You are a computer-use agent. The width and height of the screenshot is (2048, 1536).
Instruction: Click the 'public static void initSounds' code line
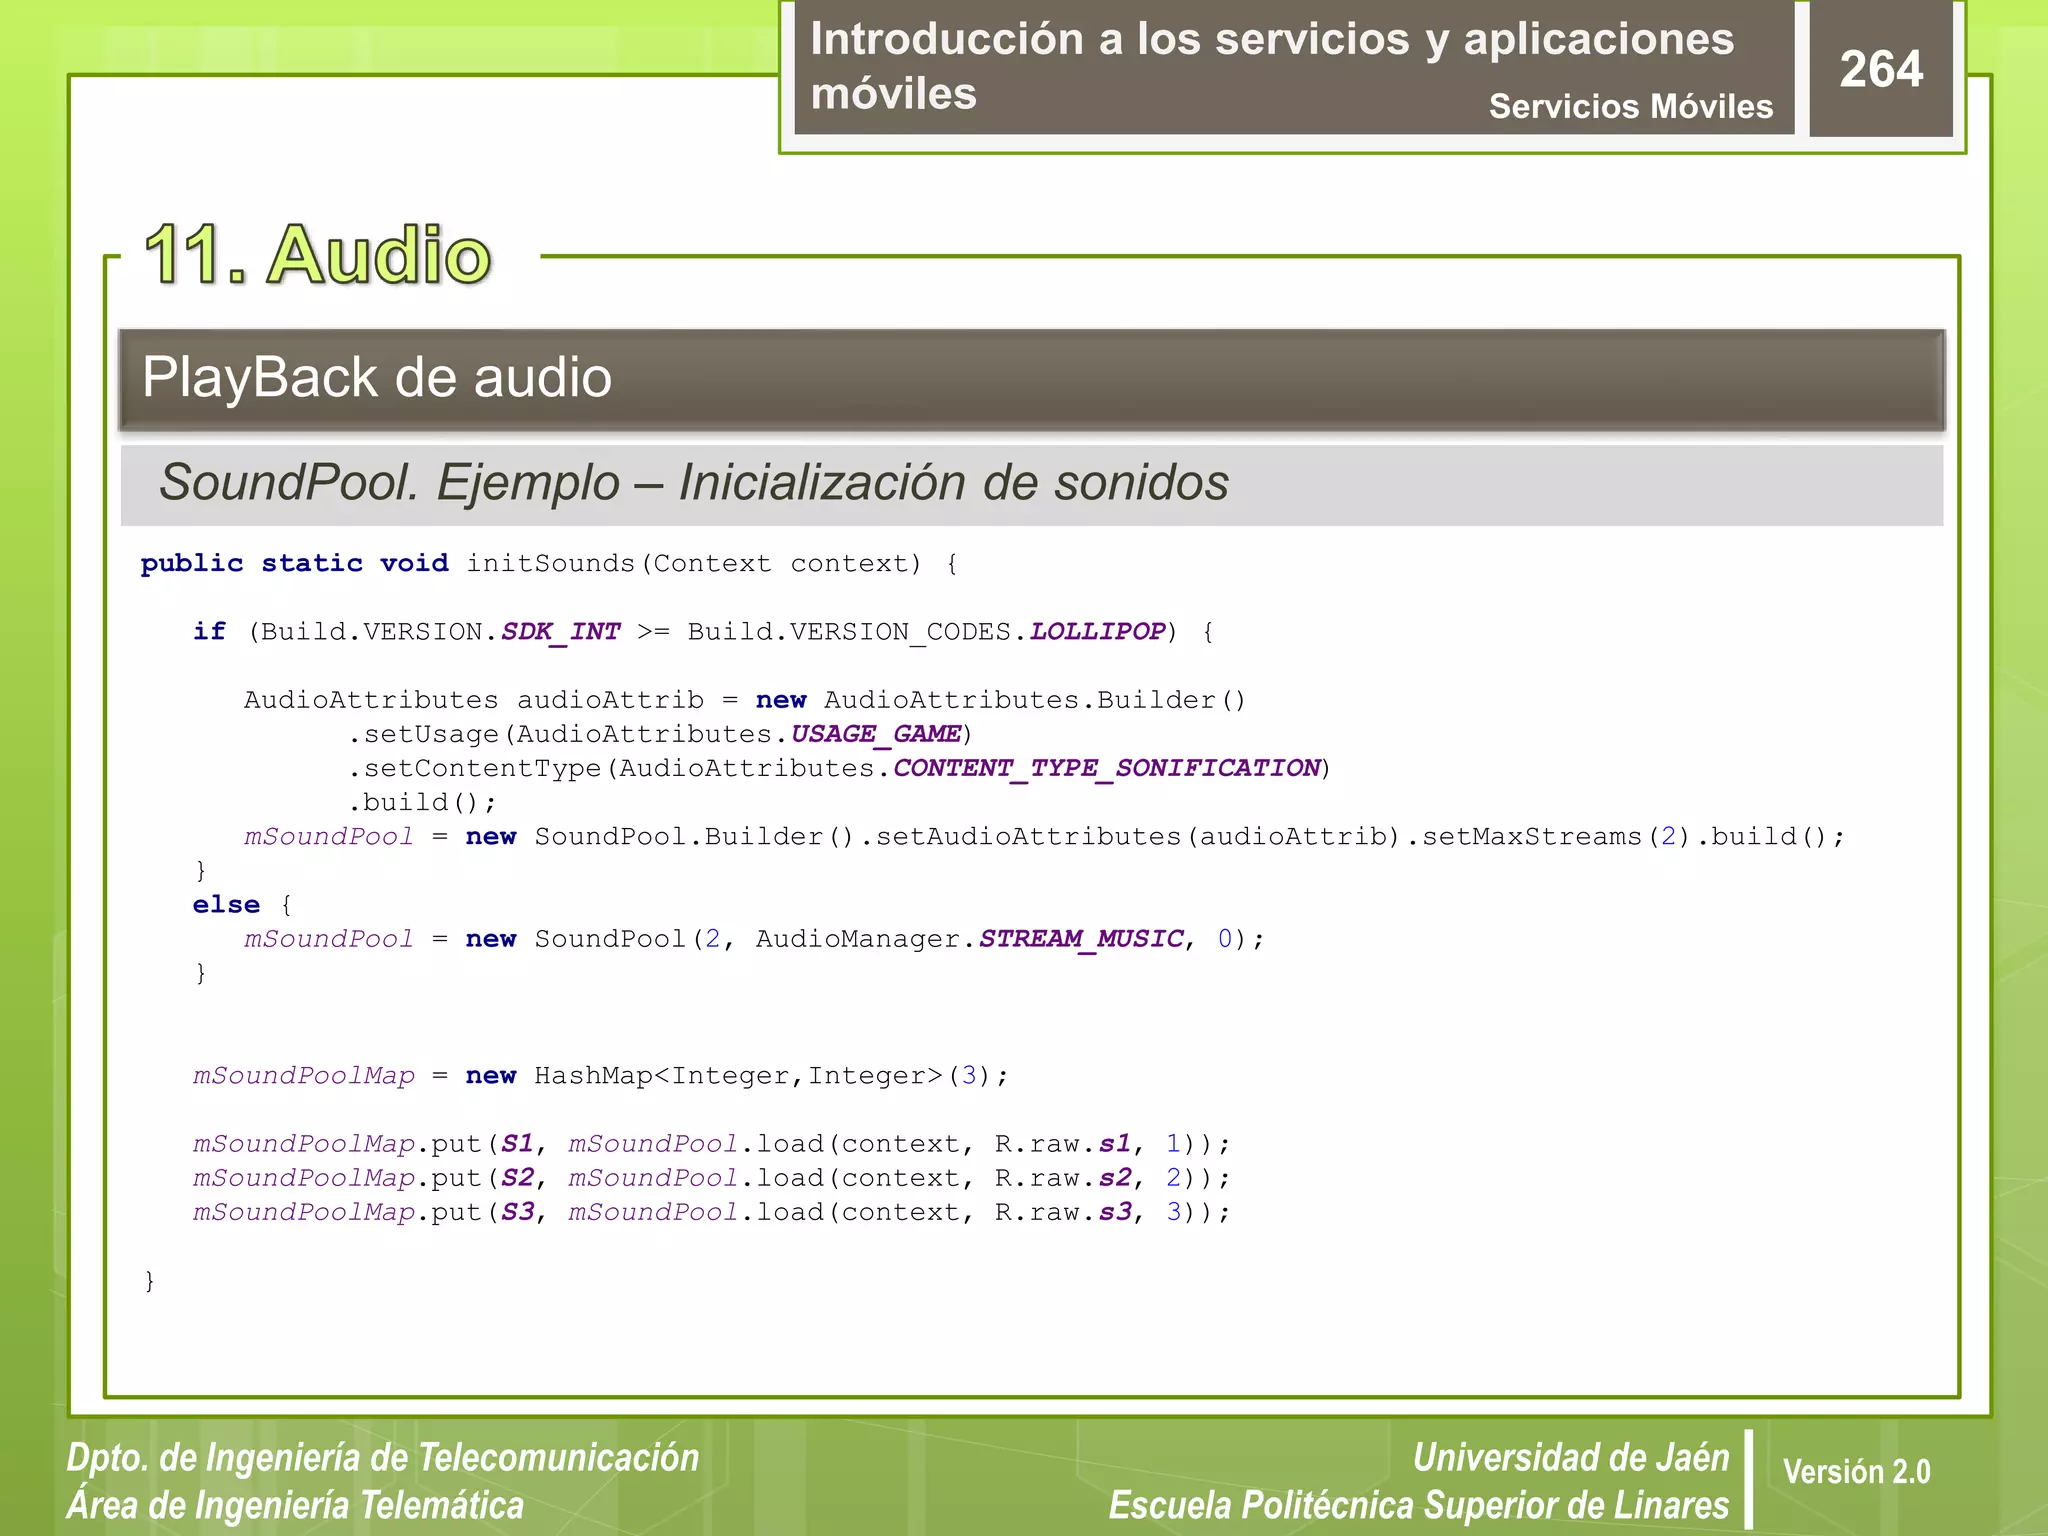pos(549,563)
